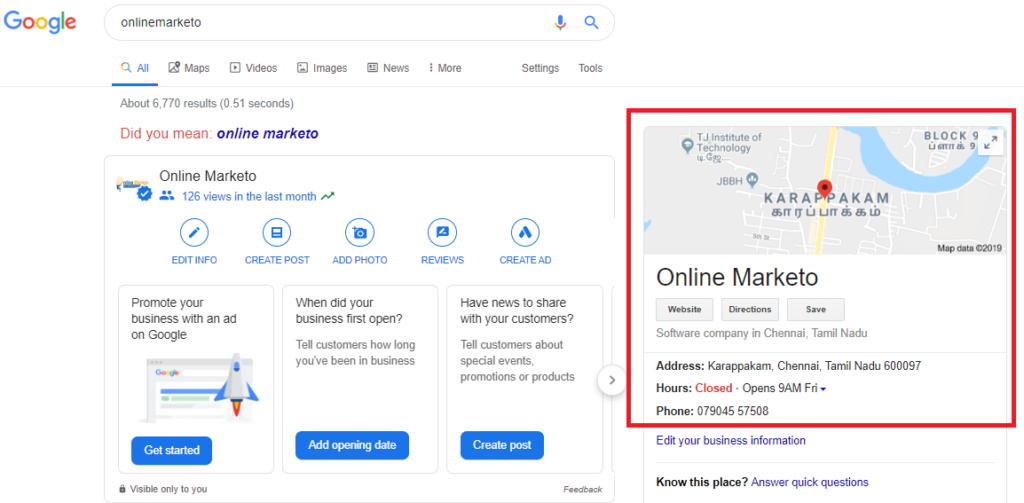Click the 'Online Marketo' dashboard card title
This screenshot has width=1024, height=503.
(208, 176)
